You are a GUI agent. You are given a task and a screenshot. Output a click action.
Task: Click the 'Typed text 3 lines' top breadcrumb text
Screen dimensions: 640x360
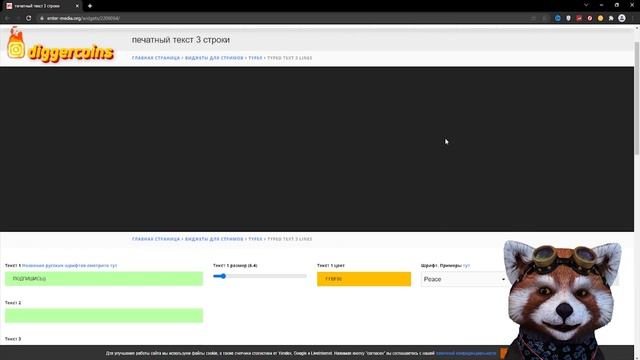point(290,58)
